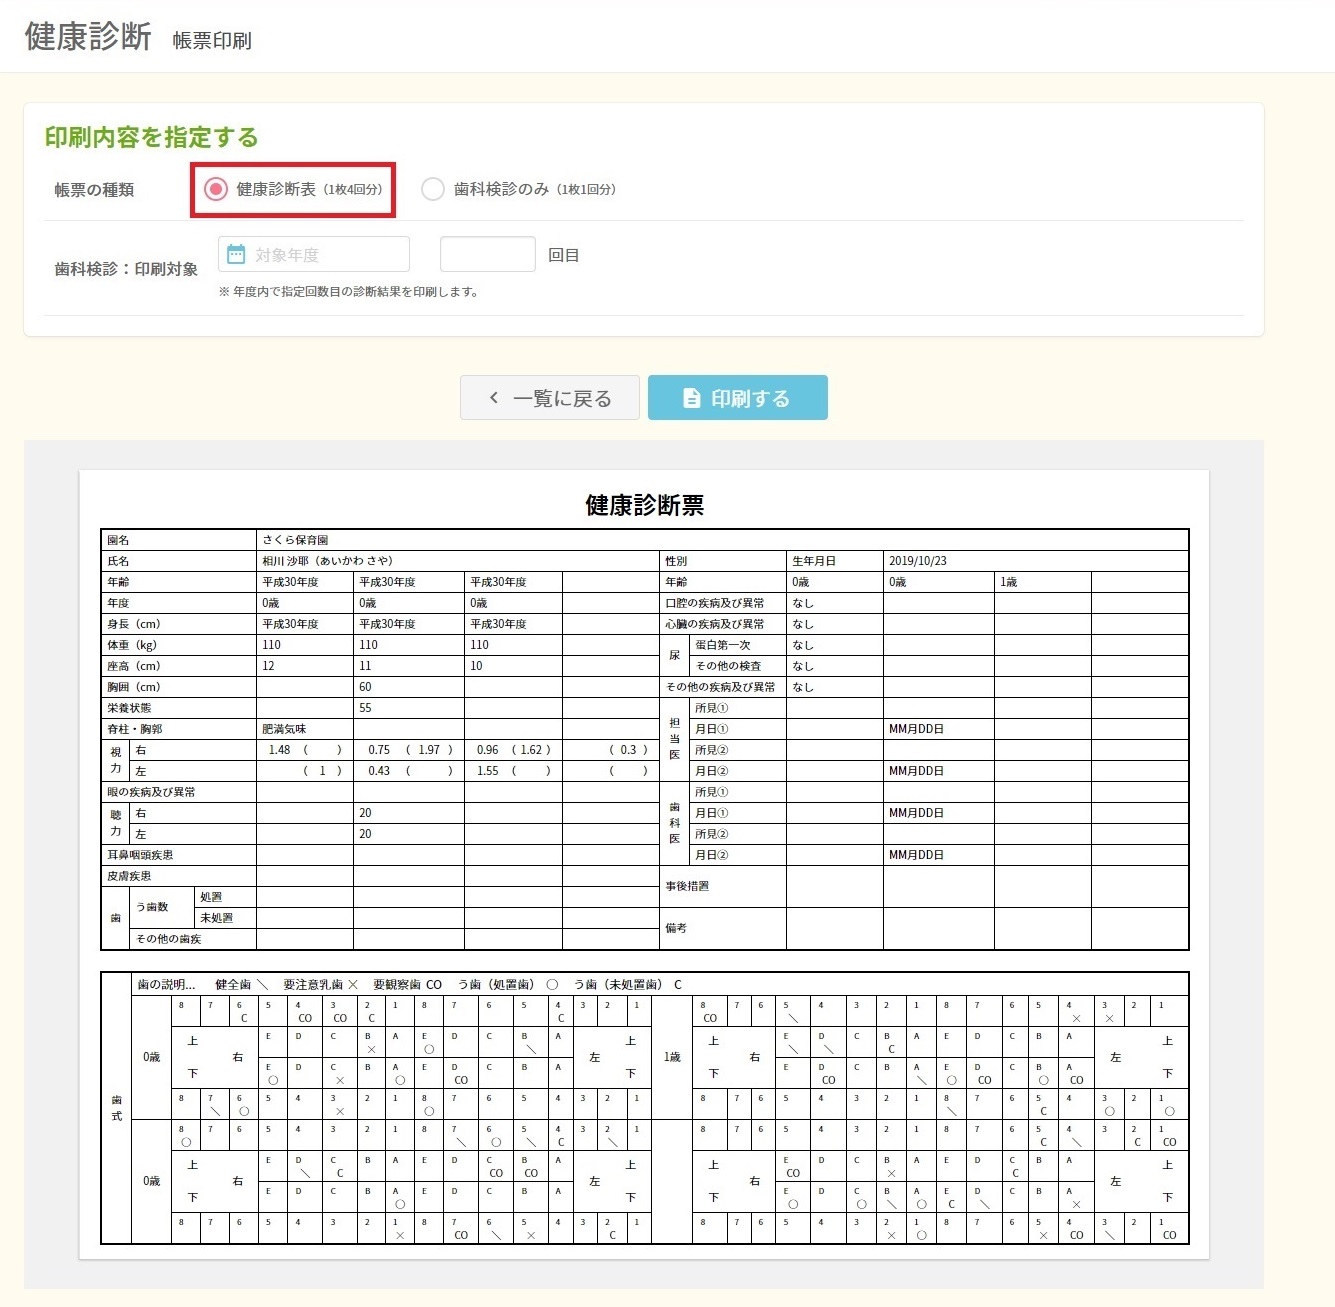Screen dimensions: 1335x1307
Task: Click the 要観察歯 CO legend entry
Action: tap(407, 984)
